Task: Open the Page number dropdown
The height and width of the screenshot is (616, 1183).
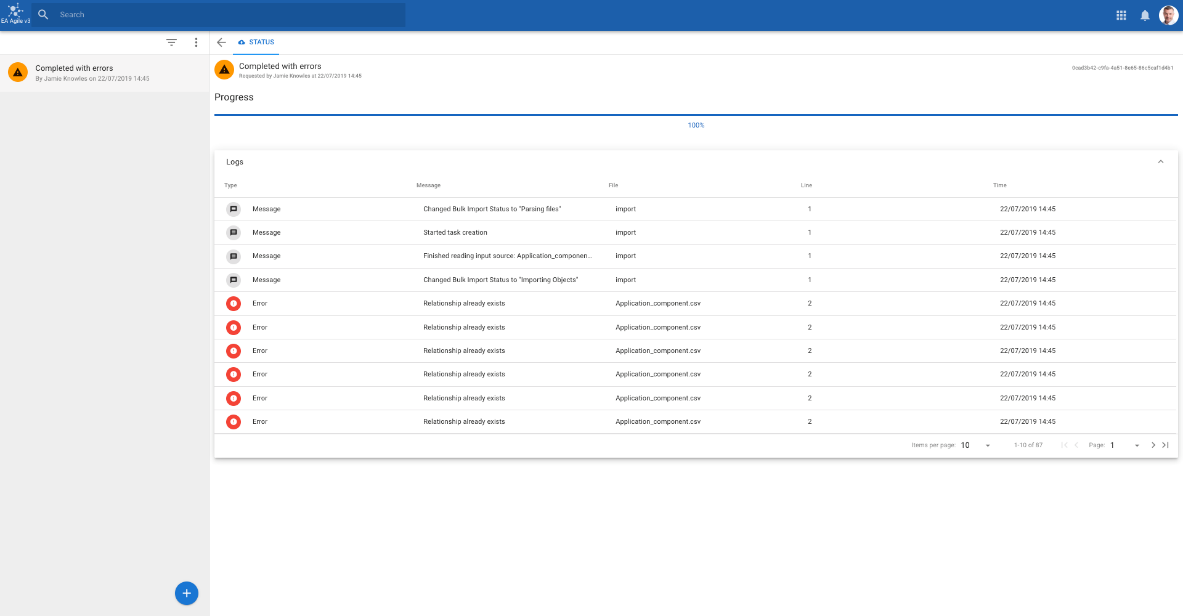Action: [x=1125, y=445]
